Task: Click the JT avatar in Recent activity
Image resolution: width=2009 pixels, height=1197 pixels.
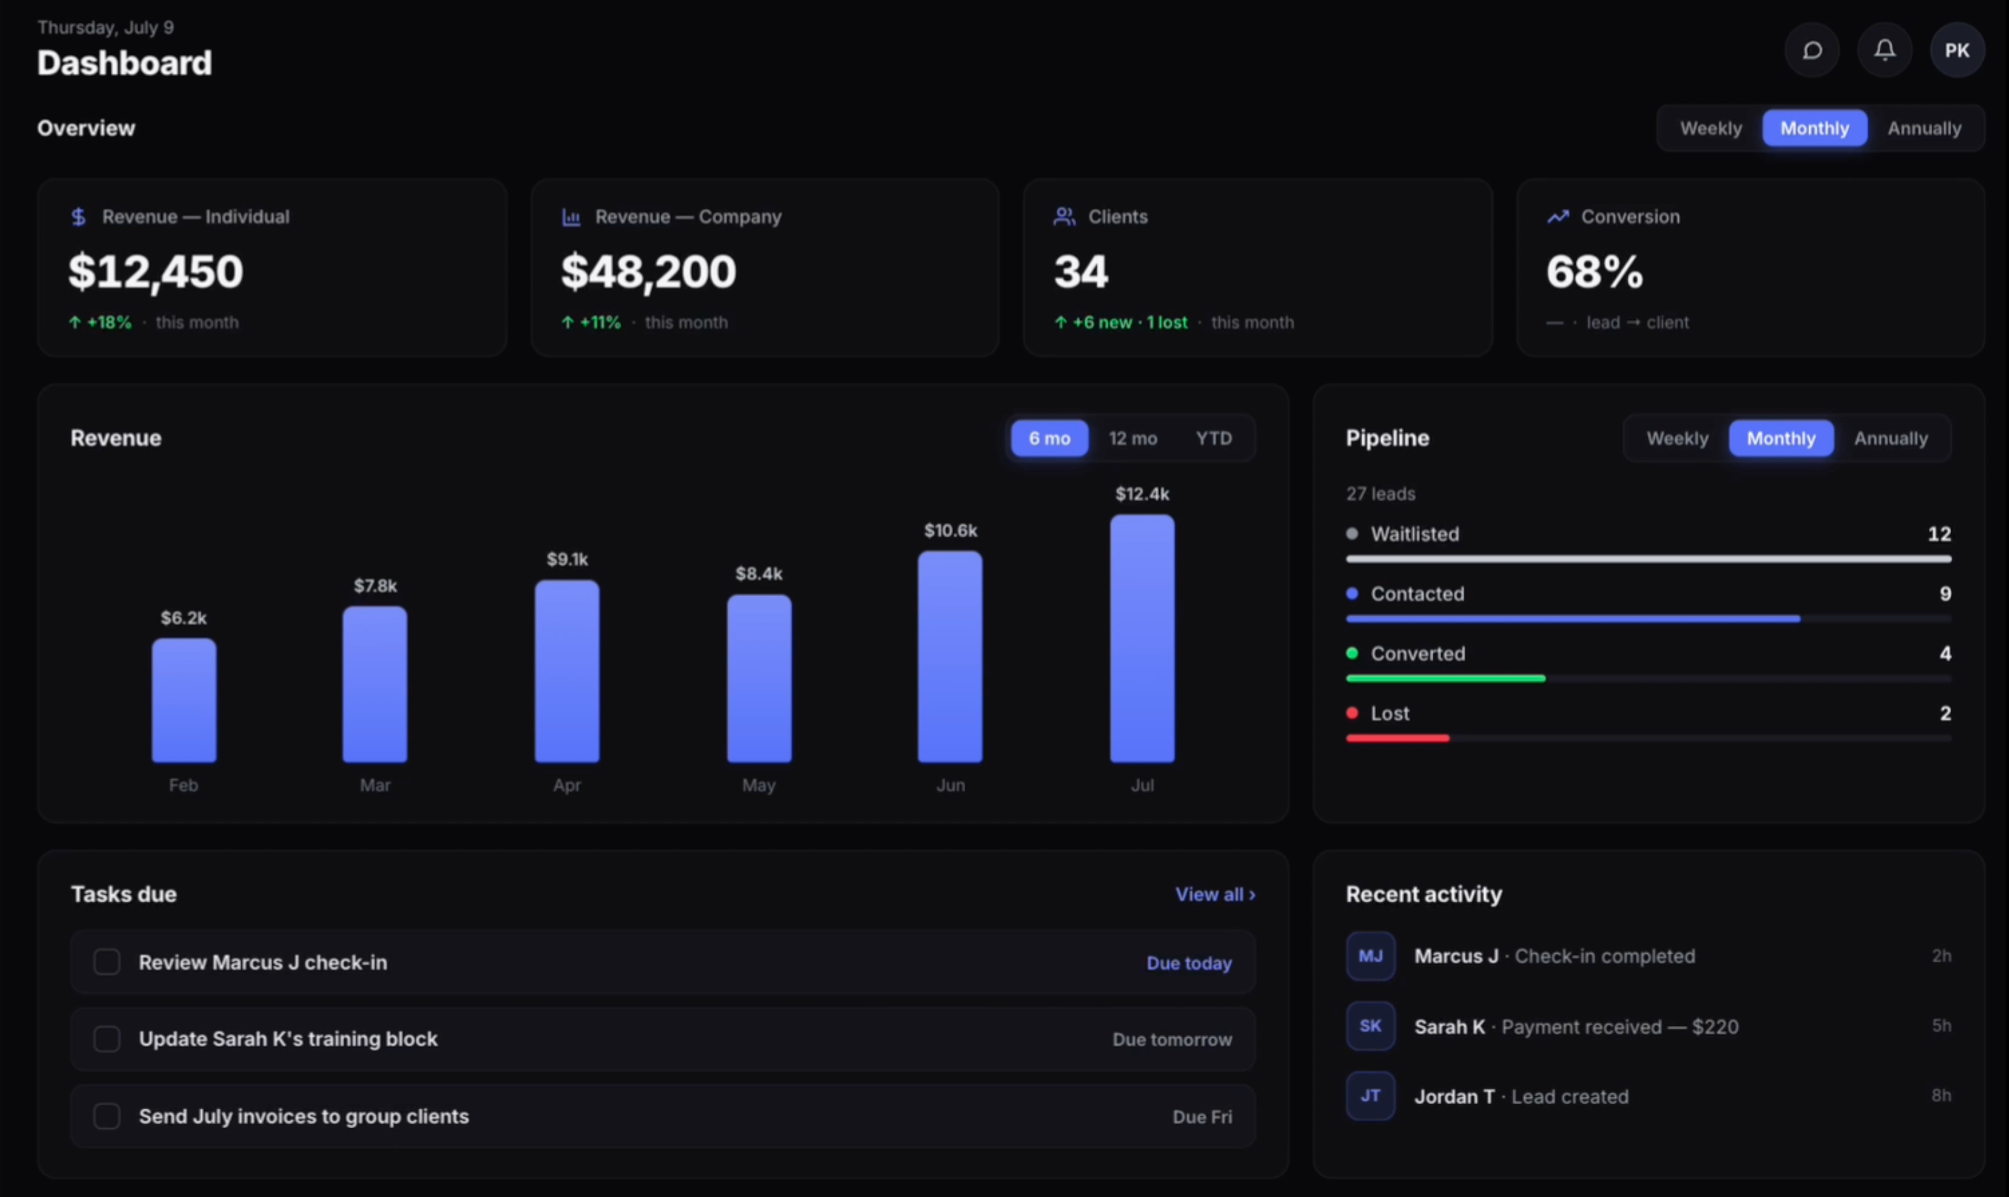Action: [x=1370, y=1096]
